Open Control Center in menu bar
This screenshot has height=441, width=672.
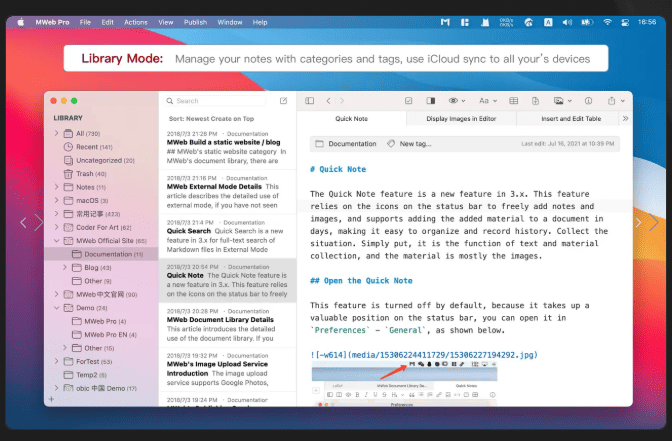coord(625,22)
